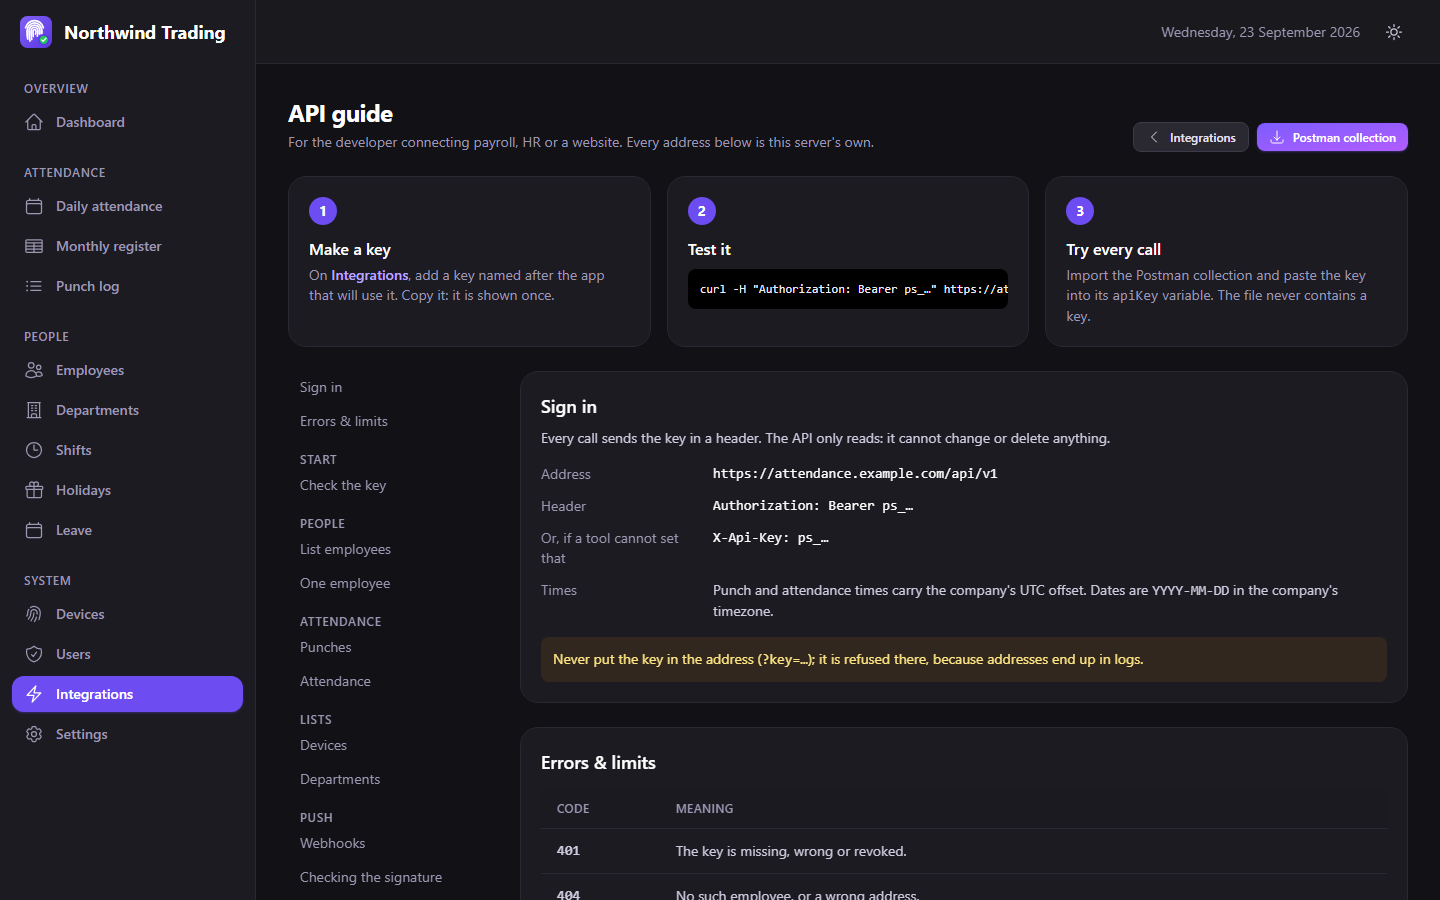Click the Dashboard home icon

(x=34, y=122)
